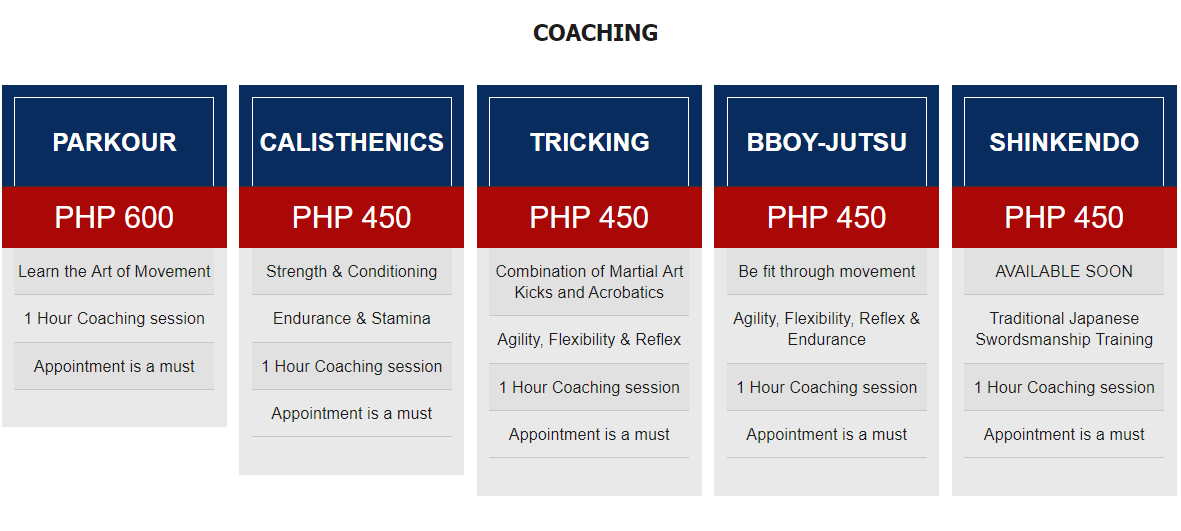Click 'Agility, Flexibility, Reflex & Endurance' row
Viewport: 1181px width, 531px height.
click(826, 329)
